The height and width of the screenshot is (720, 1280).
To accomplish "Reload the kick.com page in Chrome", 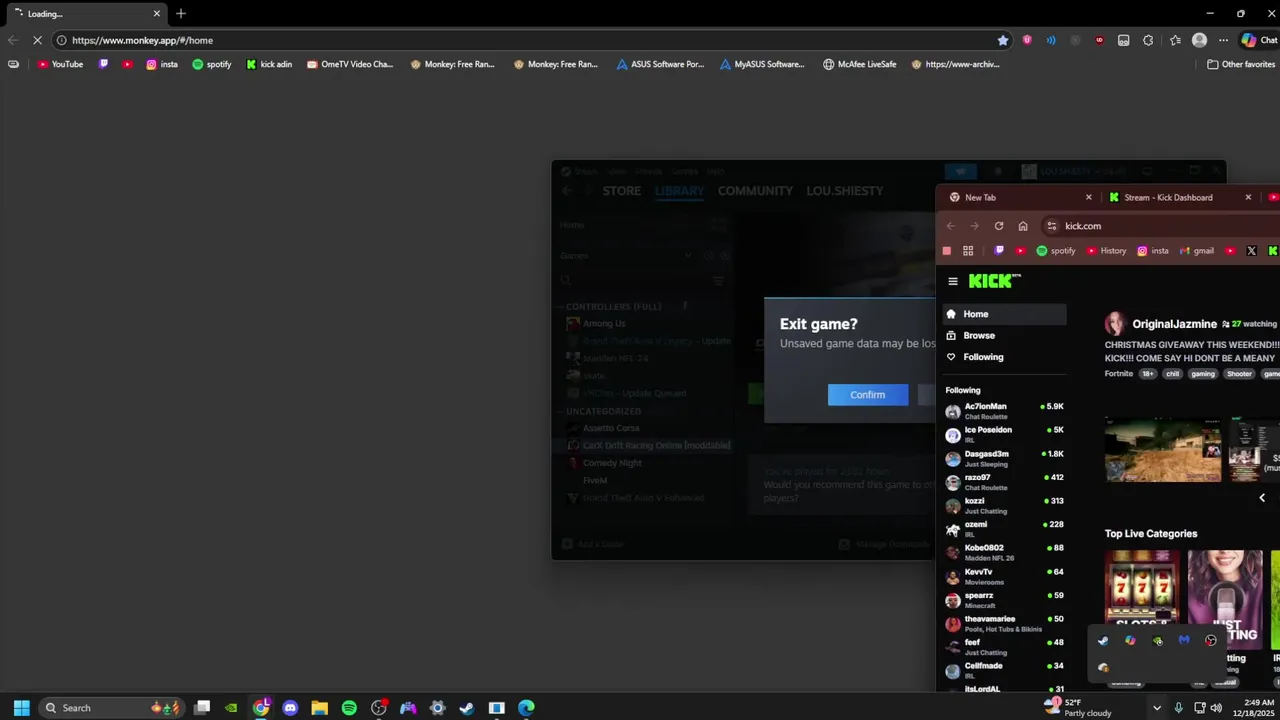I will (998, 226).
